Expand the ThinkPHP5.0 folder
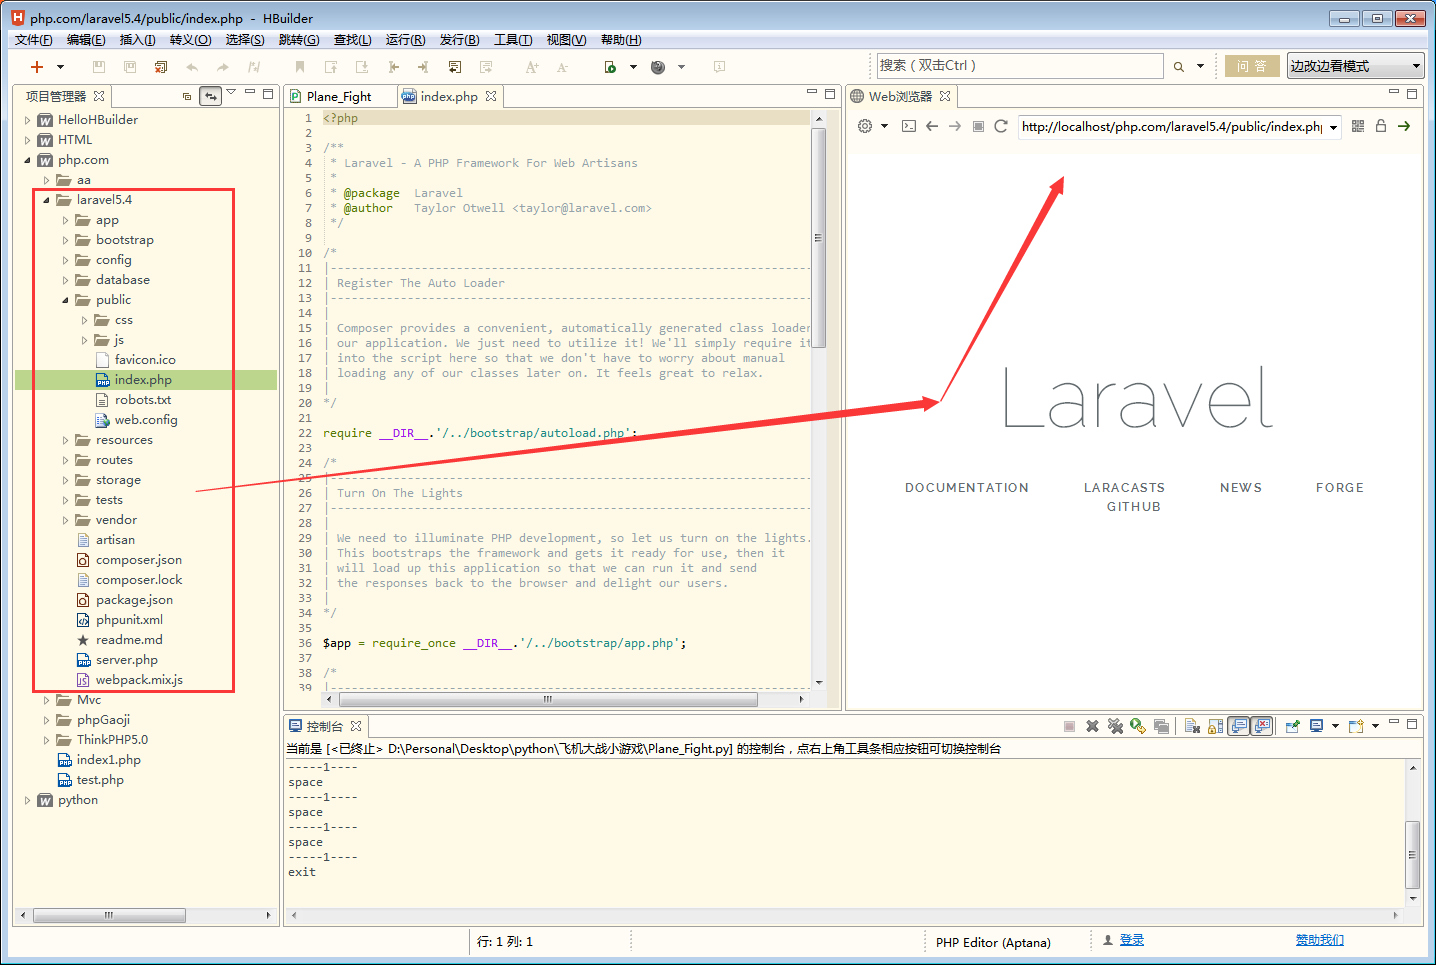Viewport: 1436px width, 965px height. point(46,740)
